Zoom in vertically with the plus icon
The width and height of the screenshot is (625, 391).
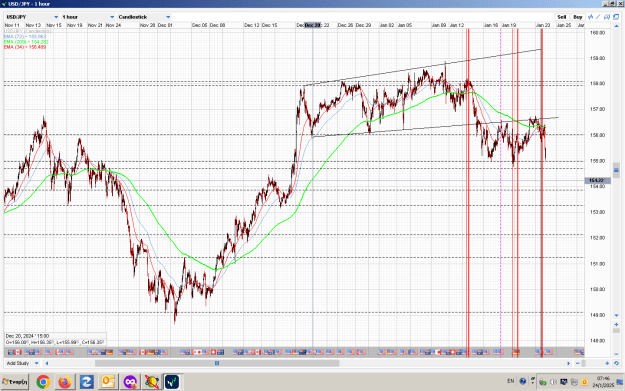click(x=616, y=324)
